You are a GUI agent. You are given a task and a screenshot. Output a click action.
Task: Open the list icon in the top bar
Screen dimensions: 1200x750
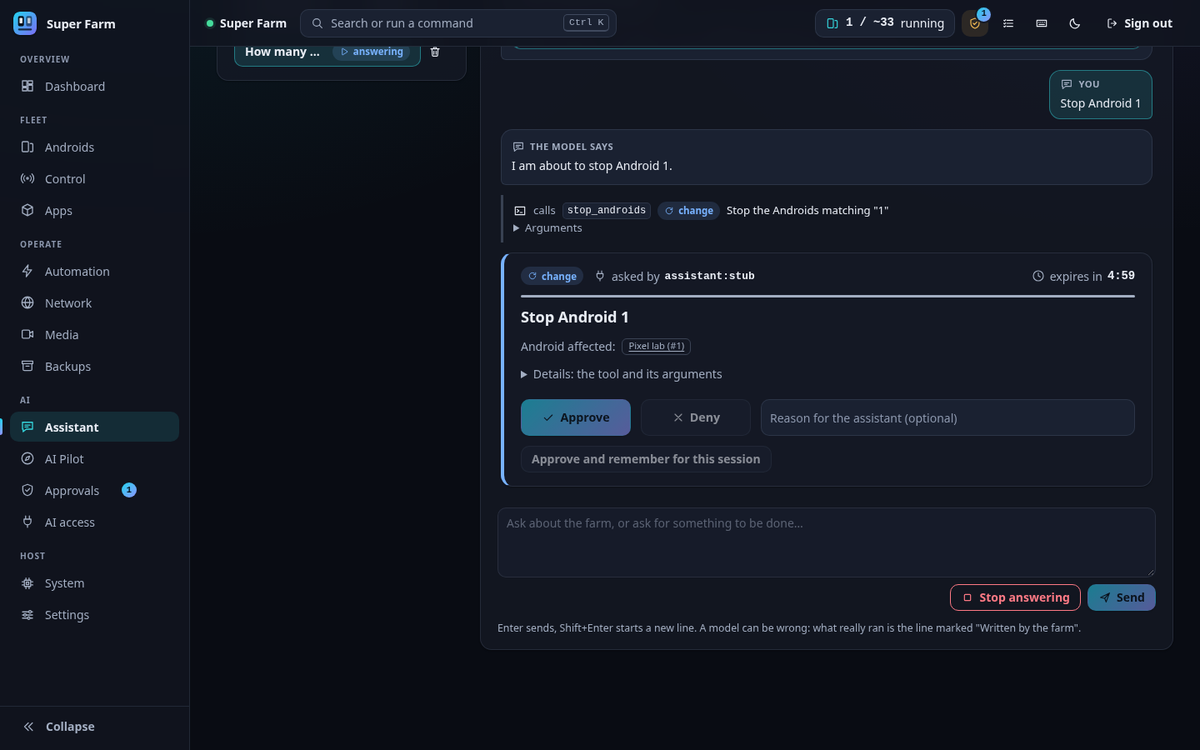pyautogui.click(x=1008, y=23)
